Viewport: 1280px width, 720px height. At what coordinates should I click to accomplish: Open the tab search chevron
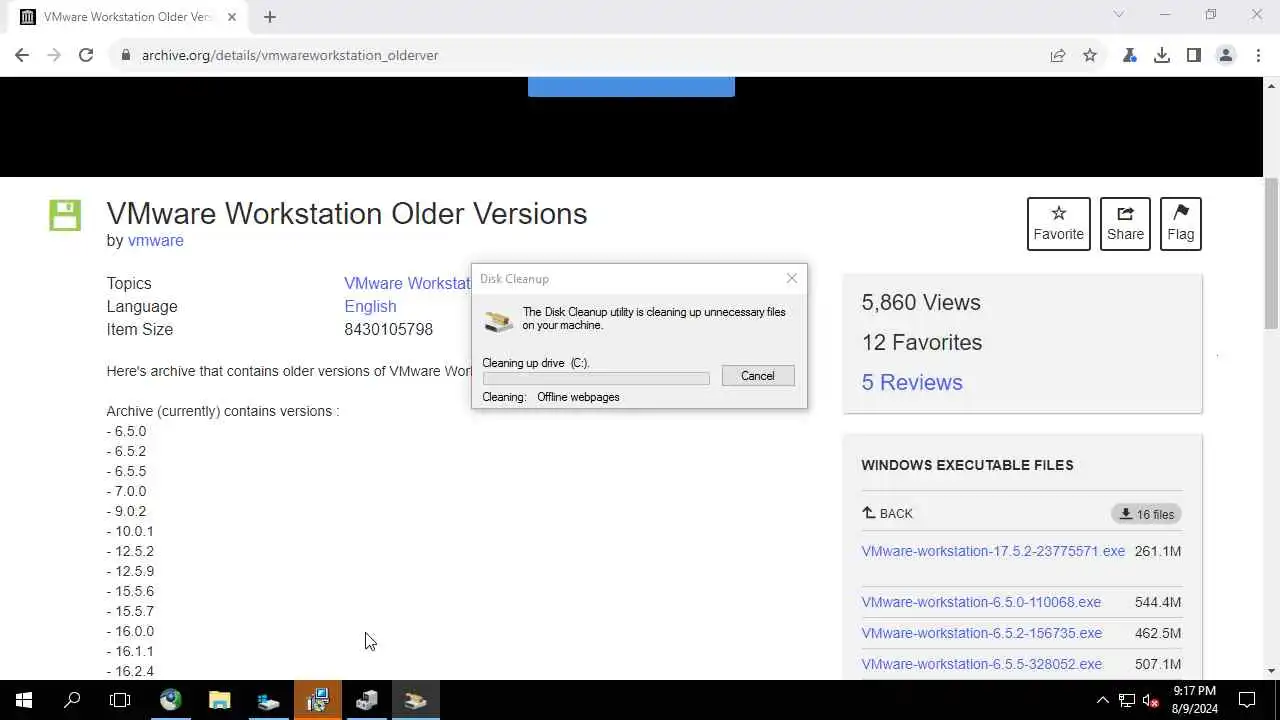pos(1119,15)
